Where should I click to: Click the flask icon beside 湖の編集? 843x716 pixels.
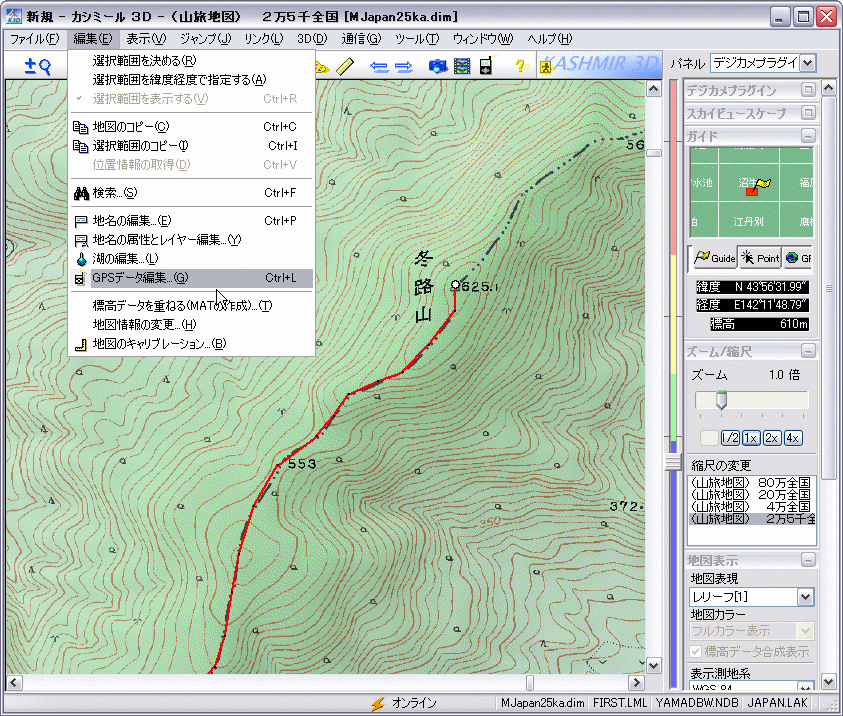[x=81, y=259]
